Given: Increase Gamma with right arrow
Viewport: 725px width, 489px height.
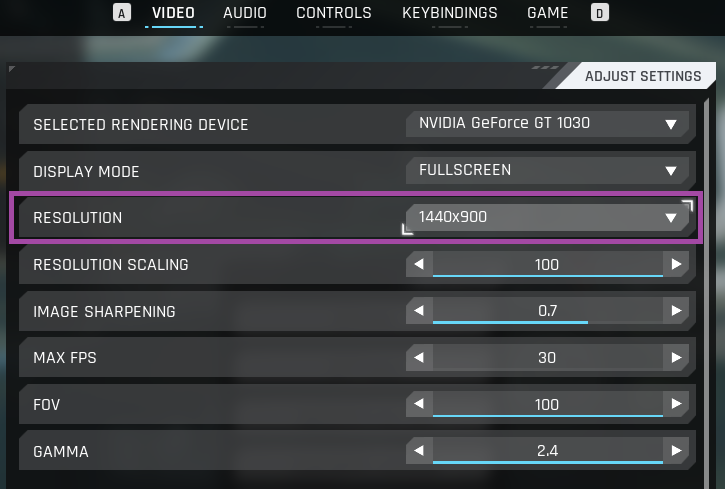Looking at the screenshot, I should point(677,451).
